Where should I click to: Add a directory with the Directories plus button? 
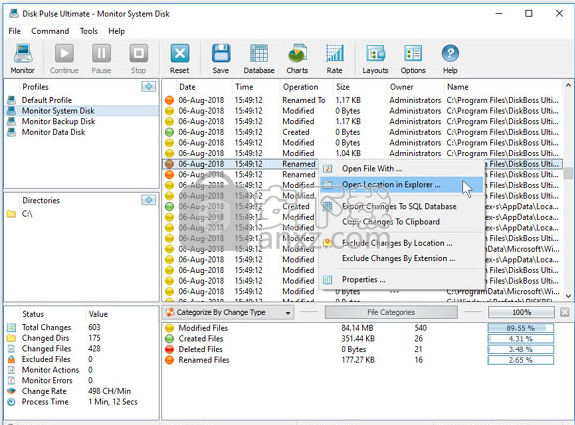tap(149, 200)
